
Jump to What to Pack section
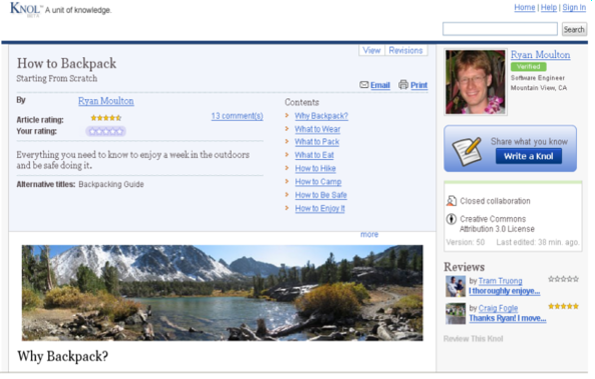click(x=317, y=142)
